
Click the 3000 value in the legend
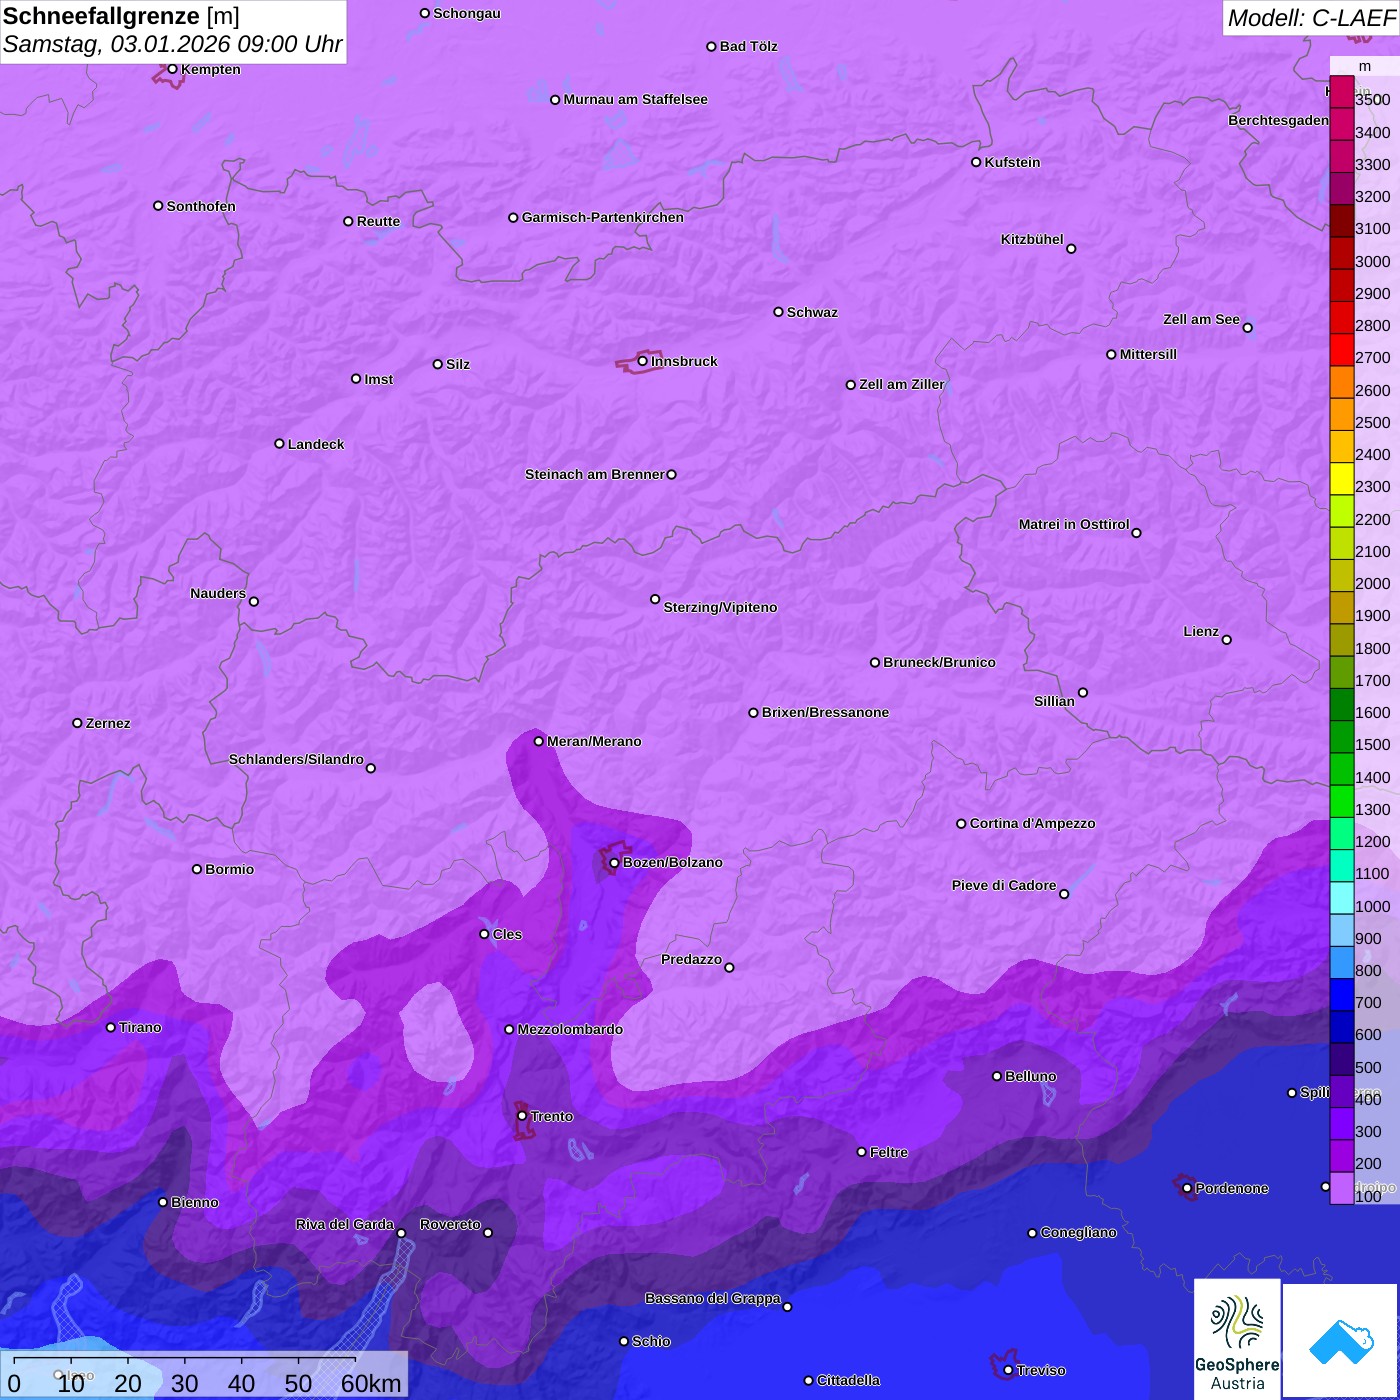click(x=1372, y=261)
